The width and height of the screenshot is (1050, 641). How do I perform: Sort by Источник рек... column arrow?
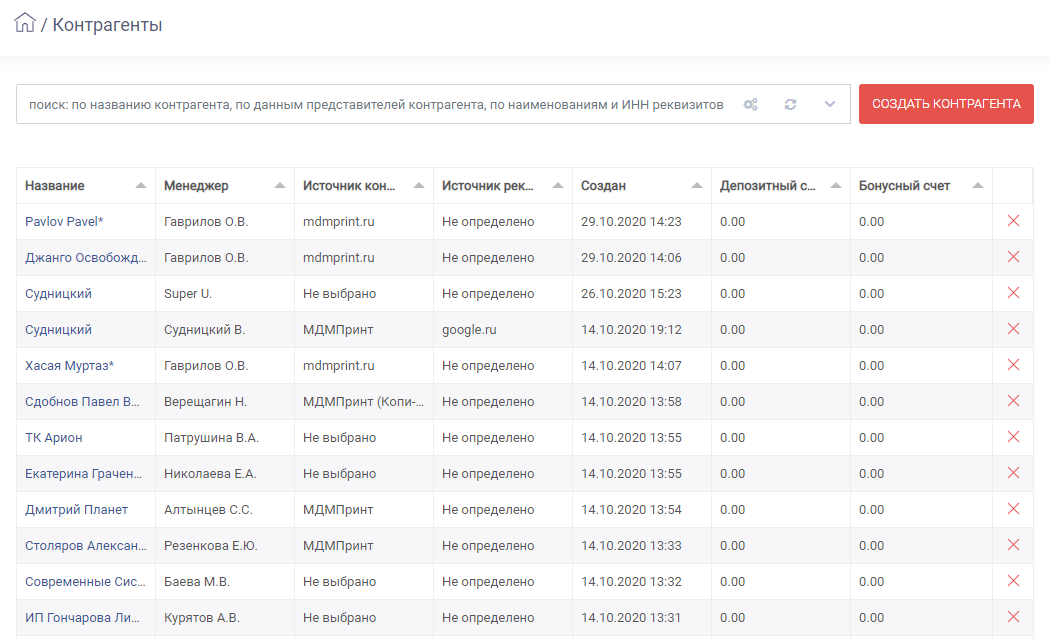point(558,186)
